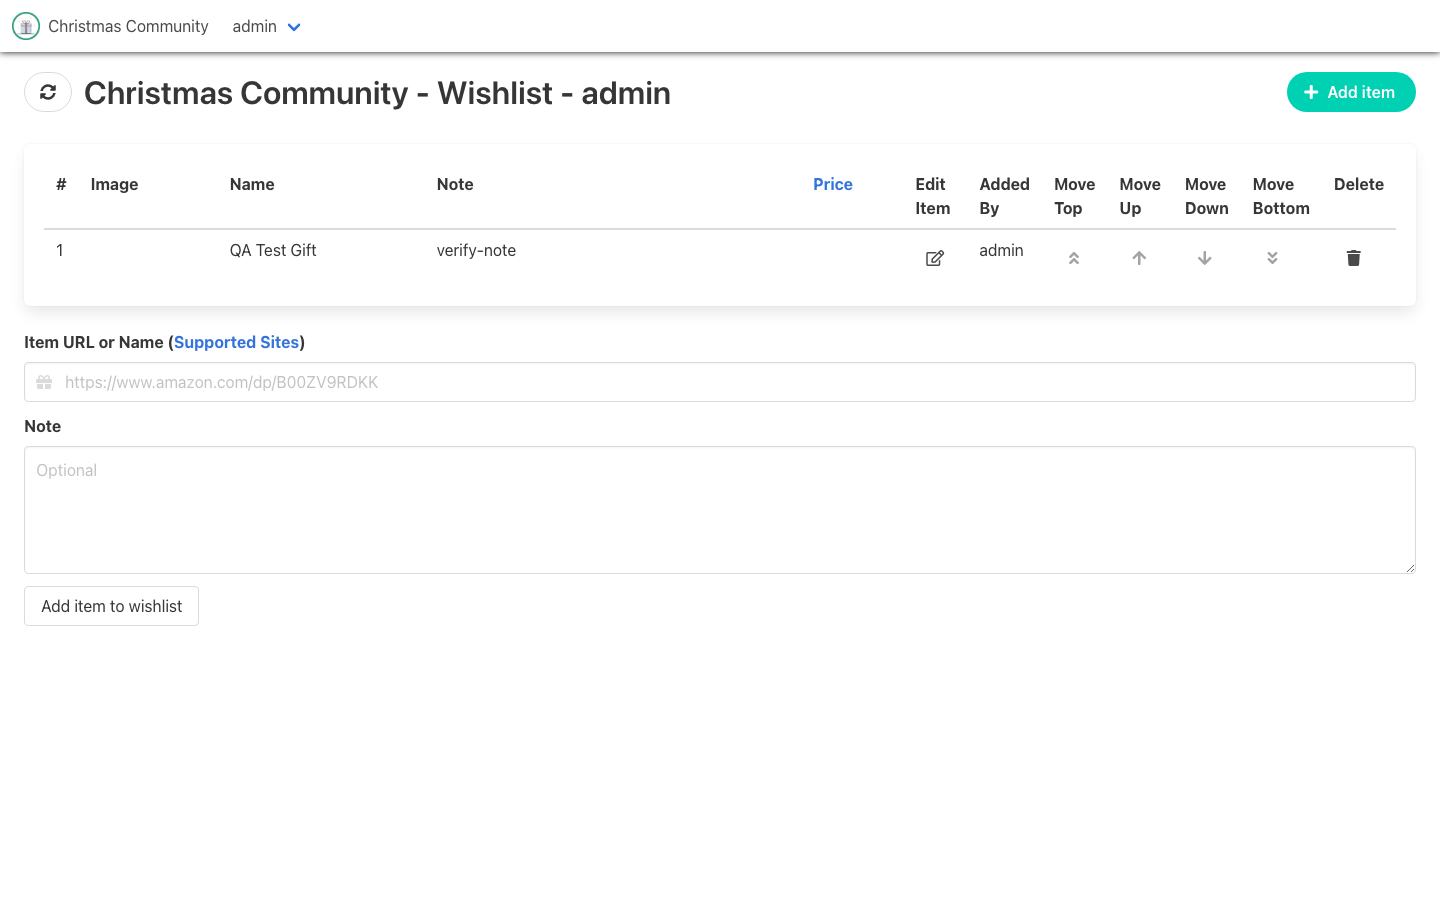1440x900 pixels.
Task: Click the Wishlist page title heading
Action: click(377, 93)
